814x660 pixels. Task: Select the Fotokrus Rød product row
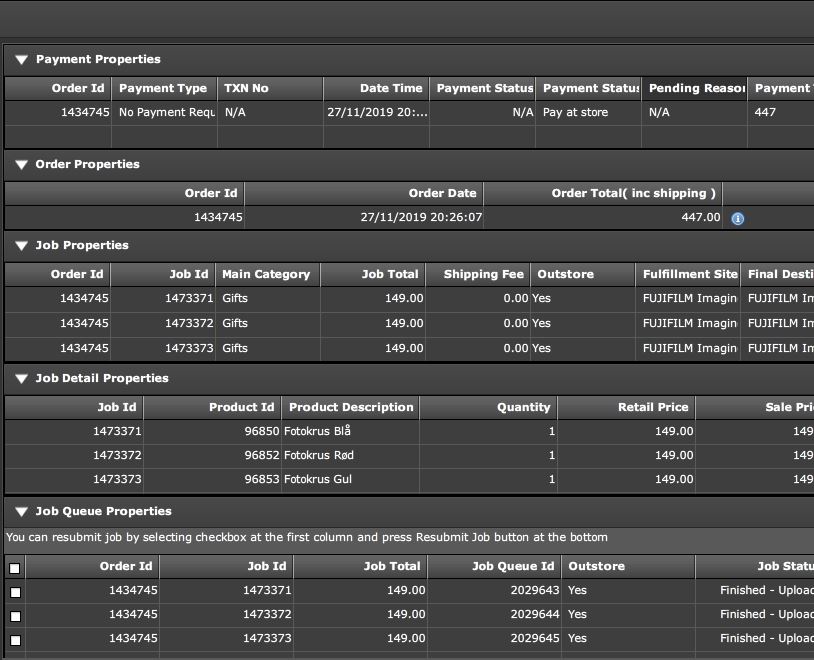coord(409,455)
